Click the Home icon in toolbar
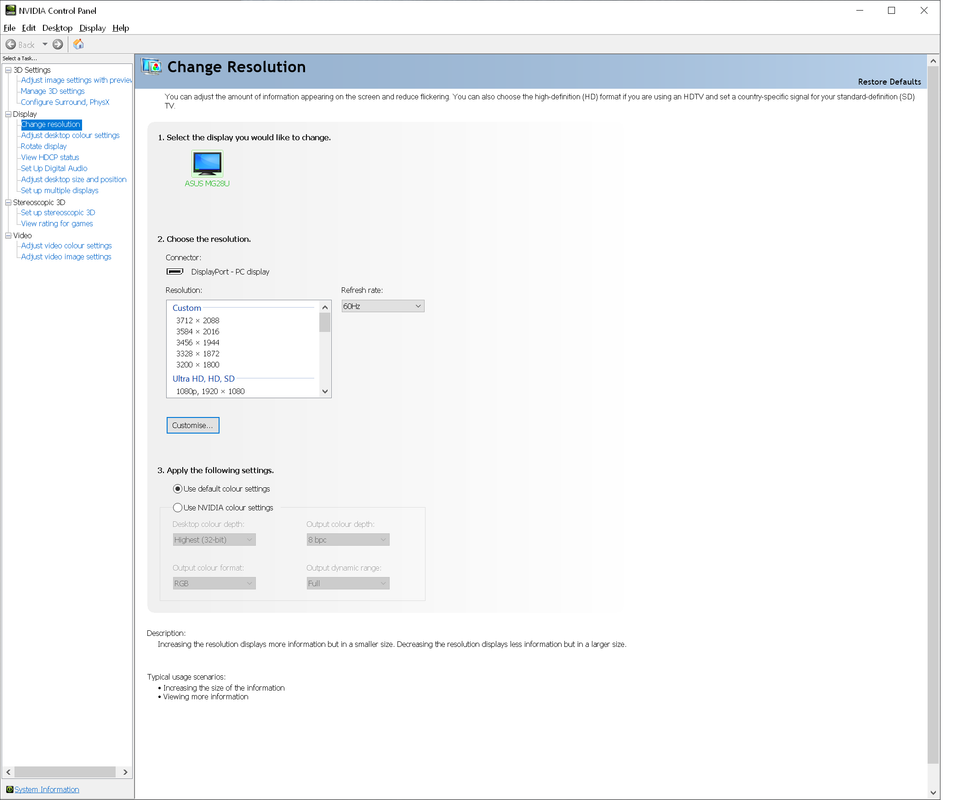The image size is (960, 800). tap(78, 44)
